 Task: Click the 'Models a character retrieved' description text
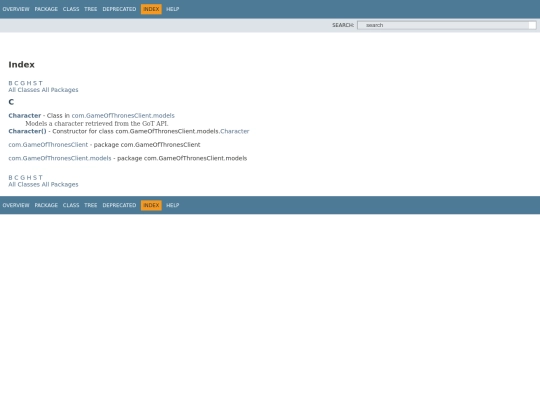coord(97,123)
